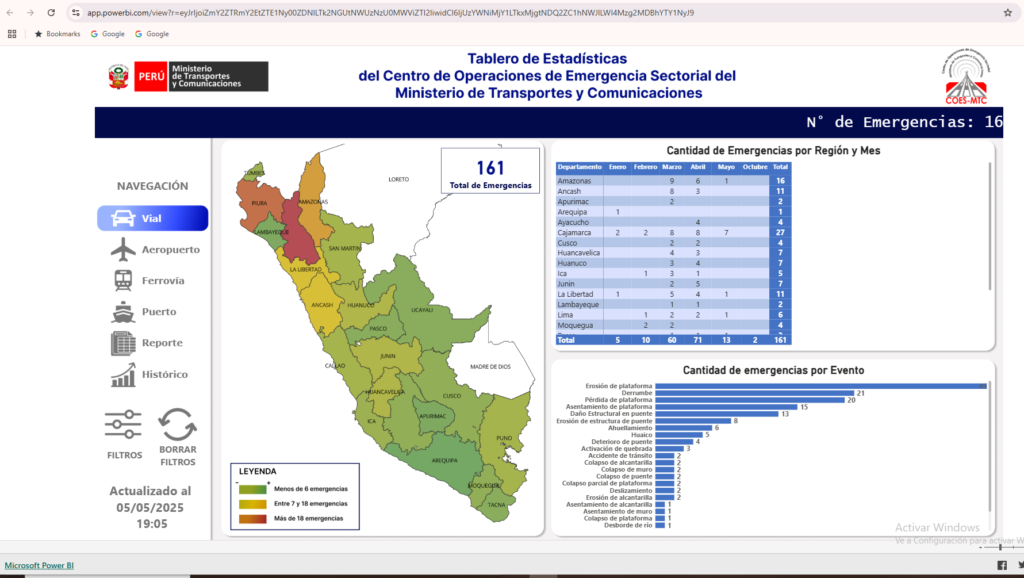Select the Histórico navigation label
This screenshot has height=578, width=1024.
click(x=165, y=374)
